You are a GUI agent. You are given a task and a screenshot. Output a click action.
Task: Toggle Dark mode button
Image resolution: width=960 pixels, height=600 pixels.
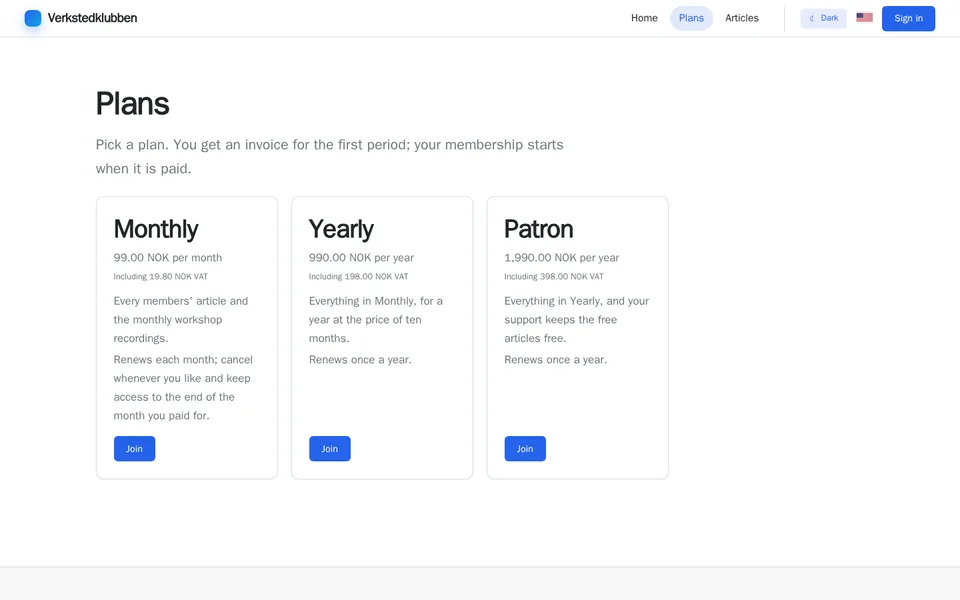[823, 18]
